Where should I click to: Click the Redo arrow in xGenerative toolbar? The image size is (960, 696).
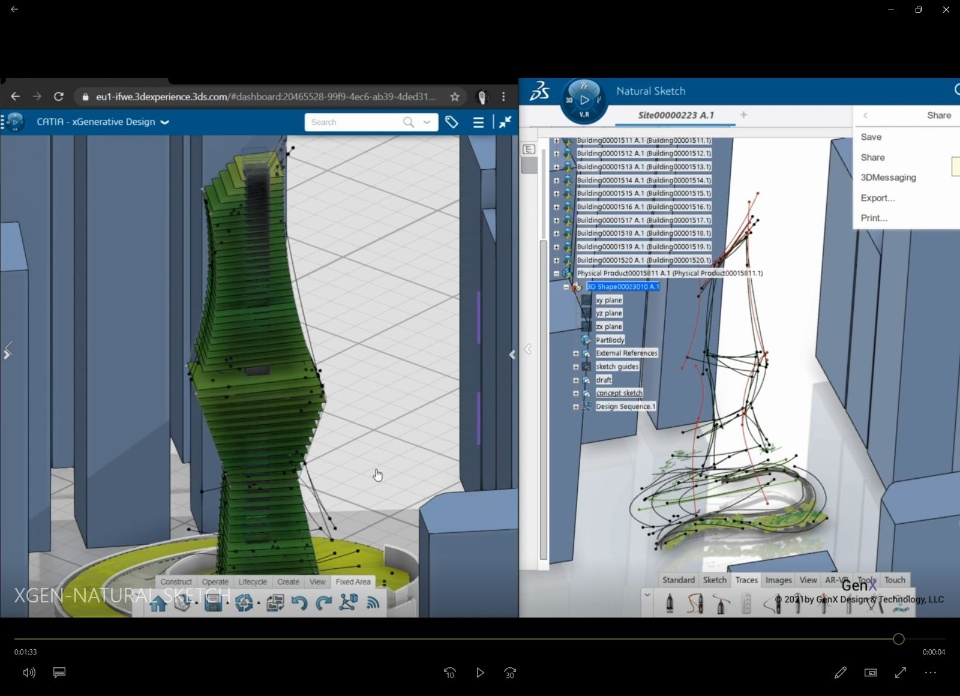click(323, 603)
